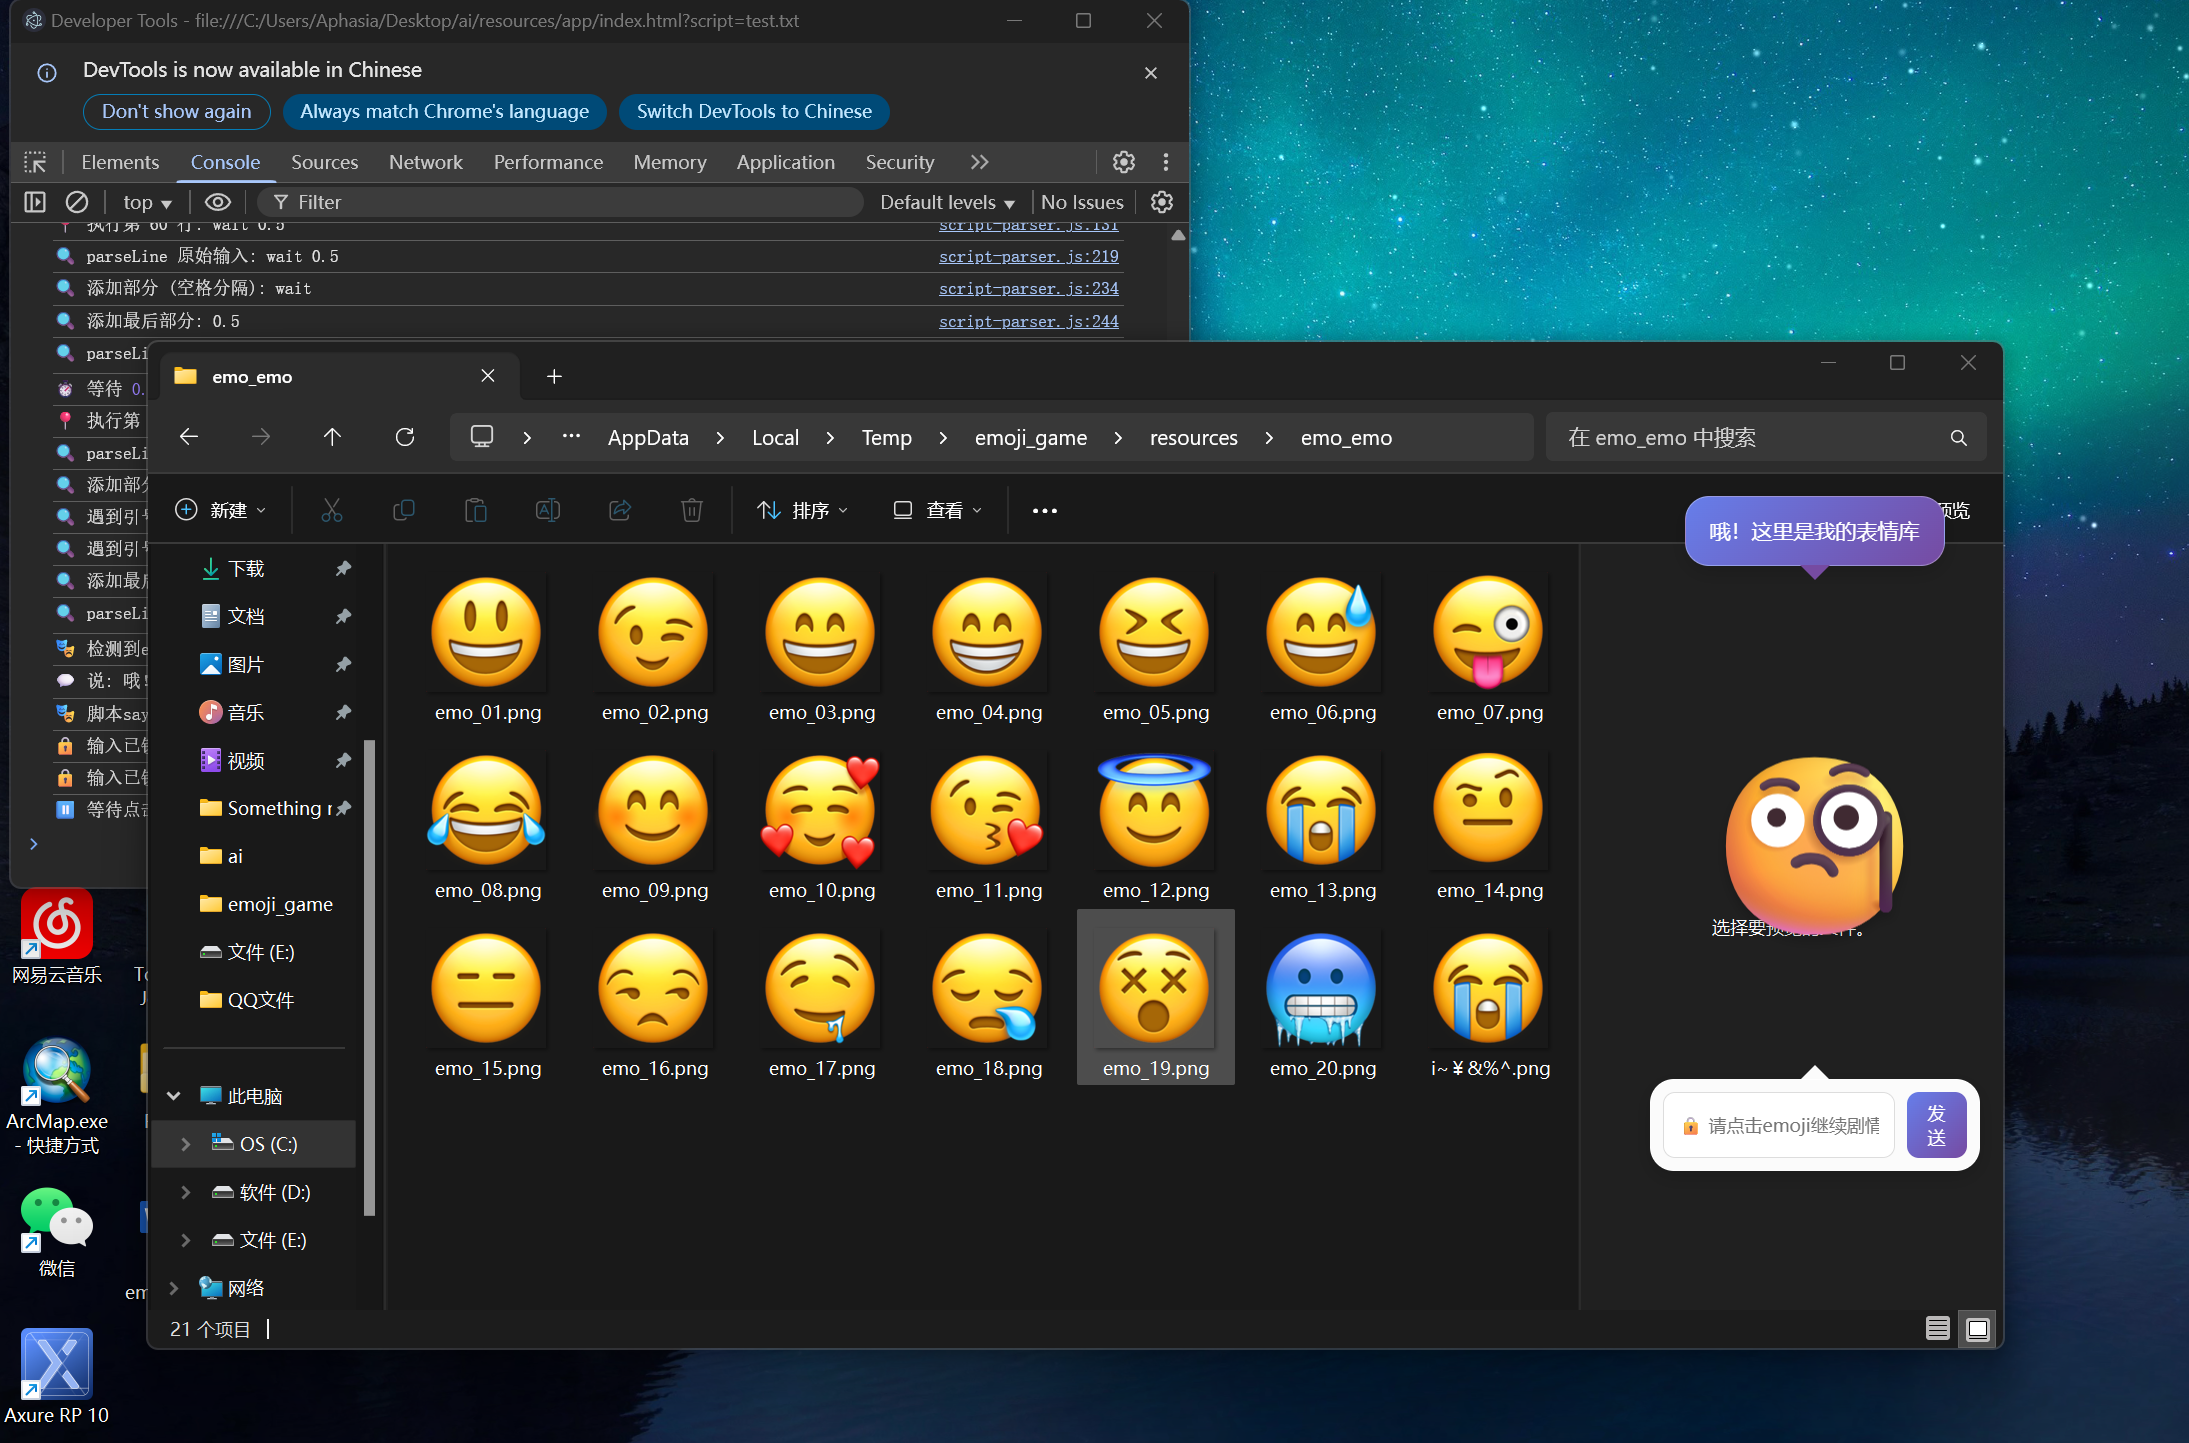Click Switch DevTools to Chinese button
The width and height of the screenshot is (2189, 1443).
click(x=754, y=111)
